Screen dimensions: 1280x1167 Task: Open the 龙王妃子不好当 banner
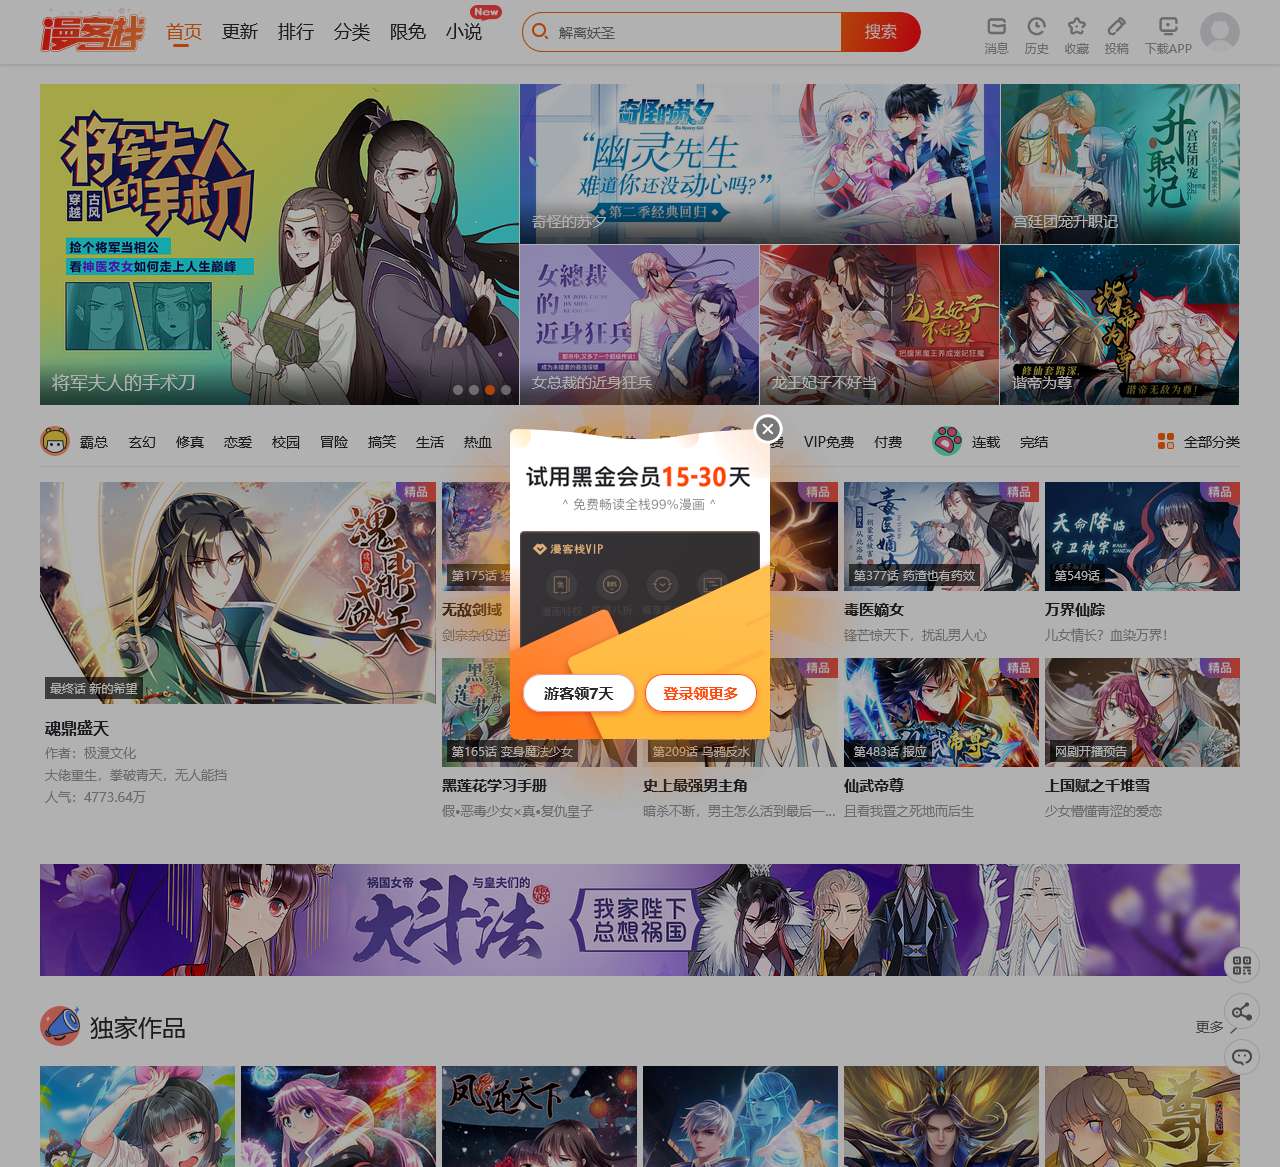tap(879, 325)
